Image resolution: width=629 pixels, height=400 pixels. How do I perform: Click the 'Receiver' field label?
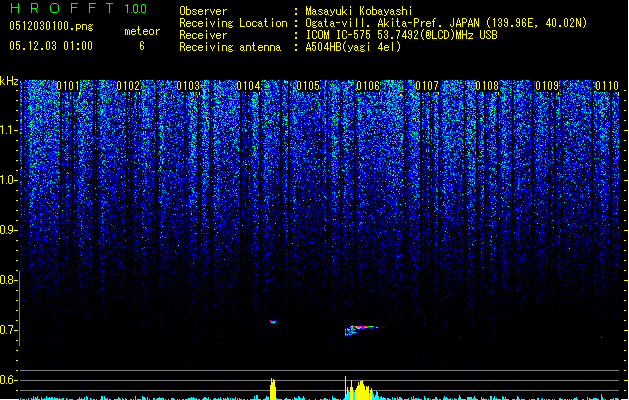[x=203, y=35]
